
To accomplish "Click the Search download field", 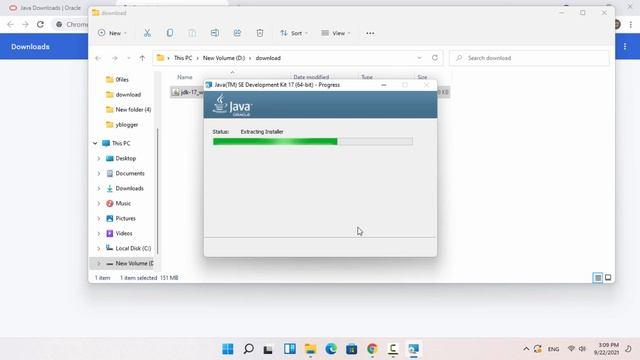I will tap(529, 58).
